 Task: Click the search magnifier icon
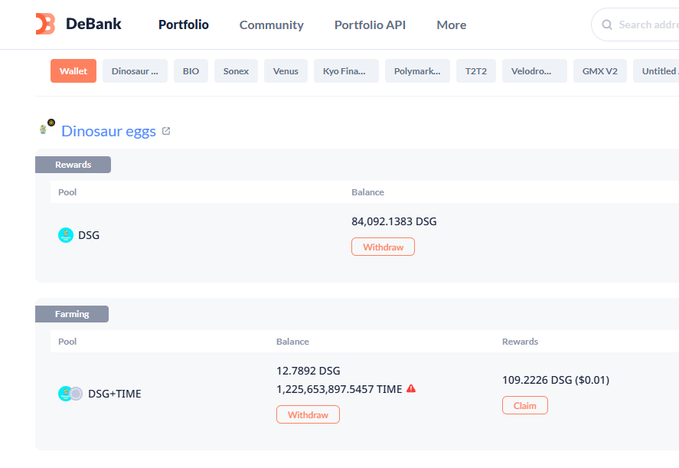pos(607,25)
